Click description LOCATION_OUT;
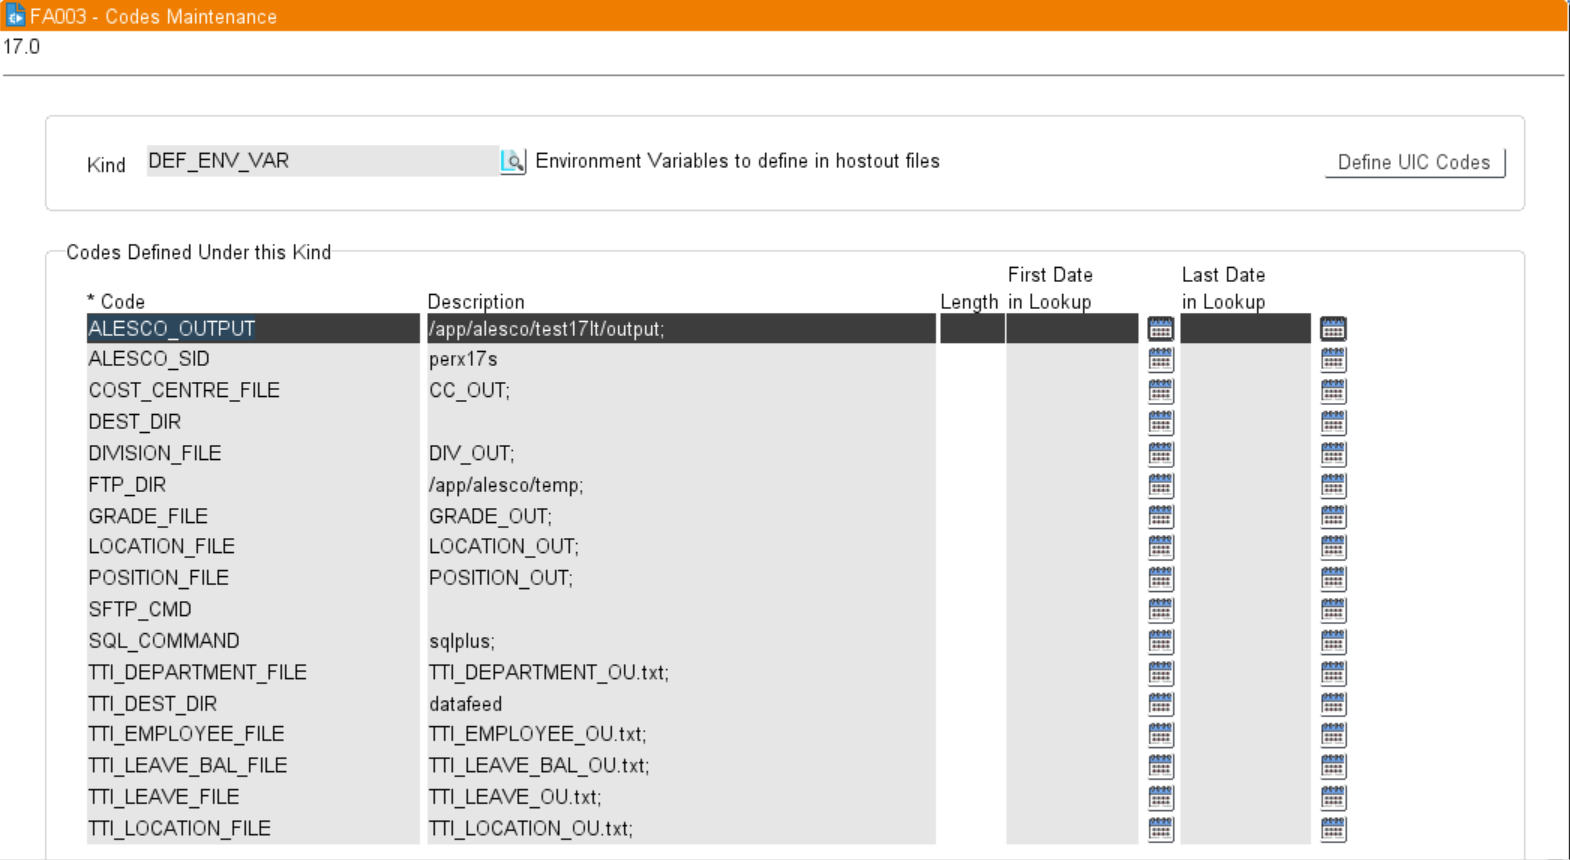The width and height of the screenshot is (1570, 860). (x=681, y=547)
